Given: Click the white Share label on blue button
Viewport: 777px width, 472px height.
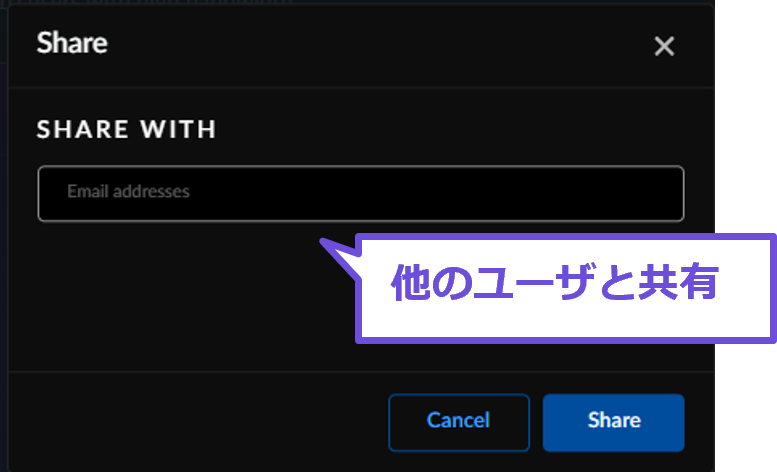Looking at the screenshot, I should click(x=614, y=420).
